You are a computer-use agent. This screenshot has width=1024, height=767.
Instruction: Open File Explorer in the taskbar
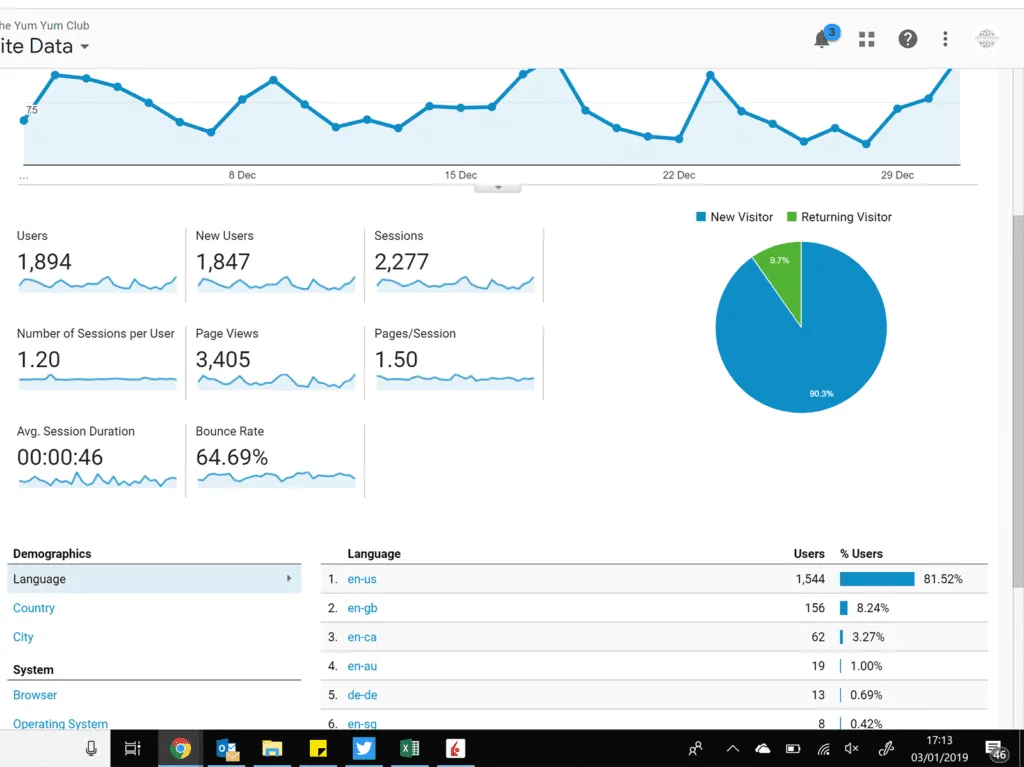point(272,749)
